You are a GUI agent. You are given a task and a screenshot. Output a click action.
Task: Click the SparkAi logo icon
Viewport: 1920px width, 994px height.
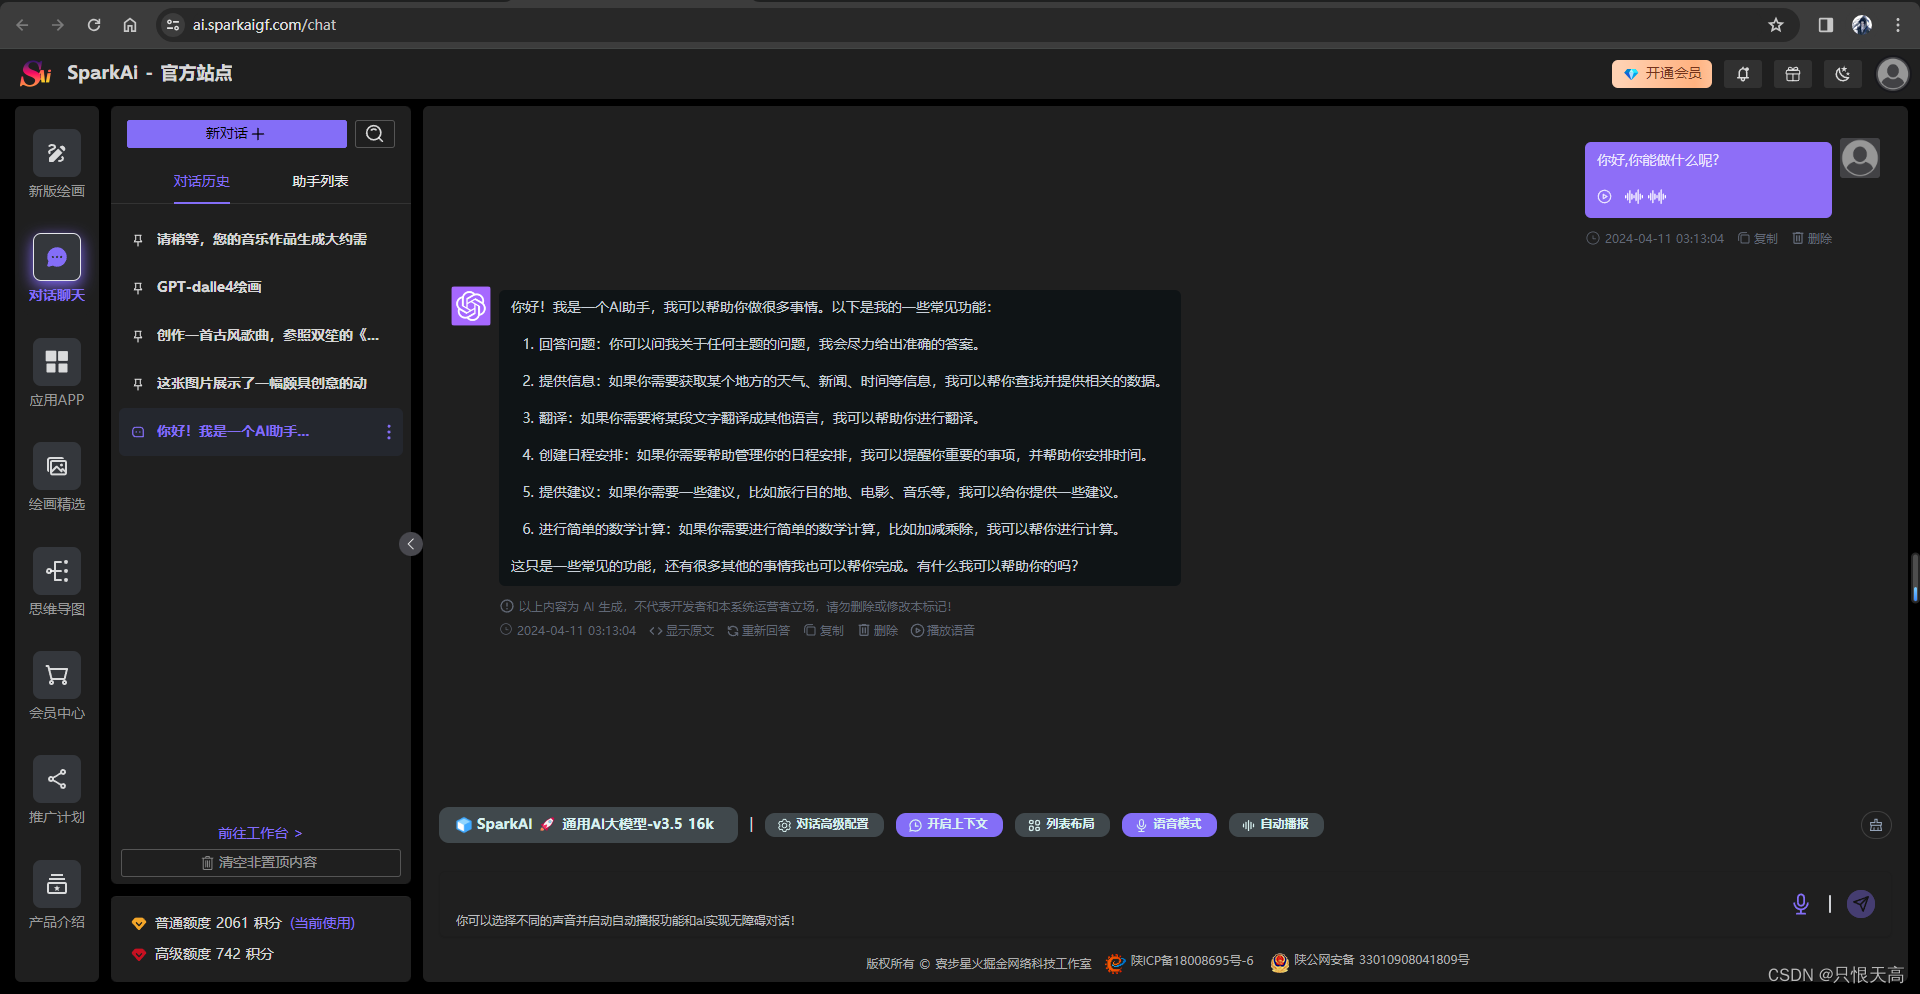(36, 73)
